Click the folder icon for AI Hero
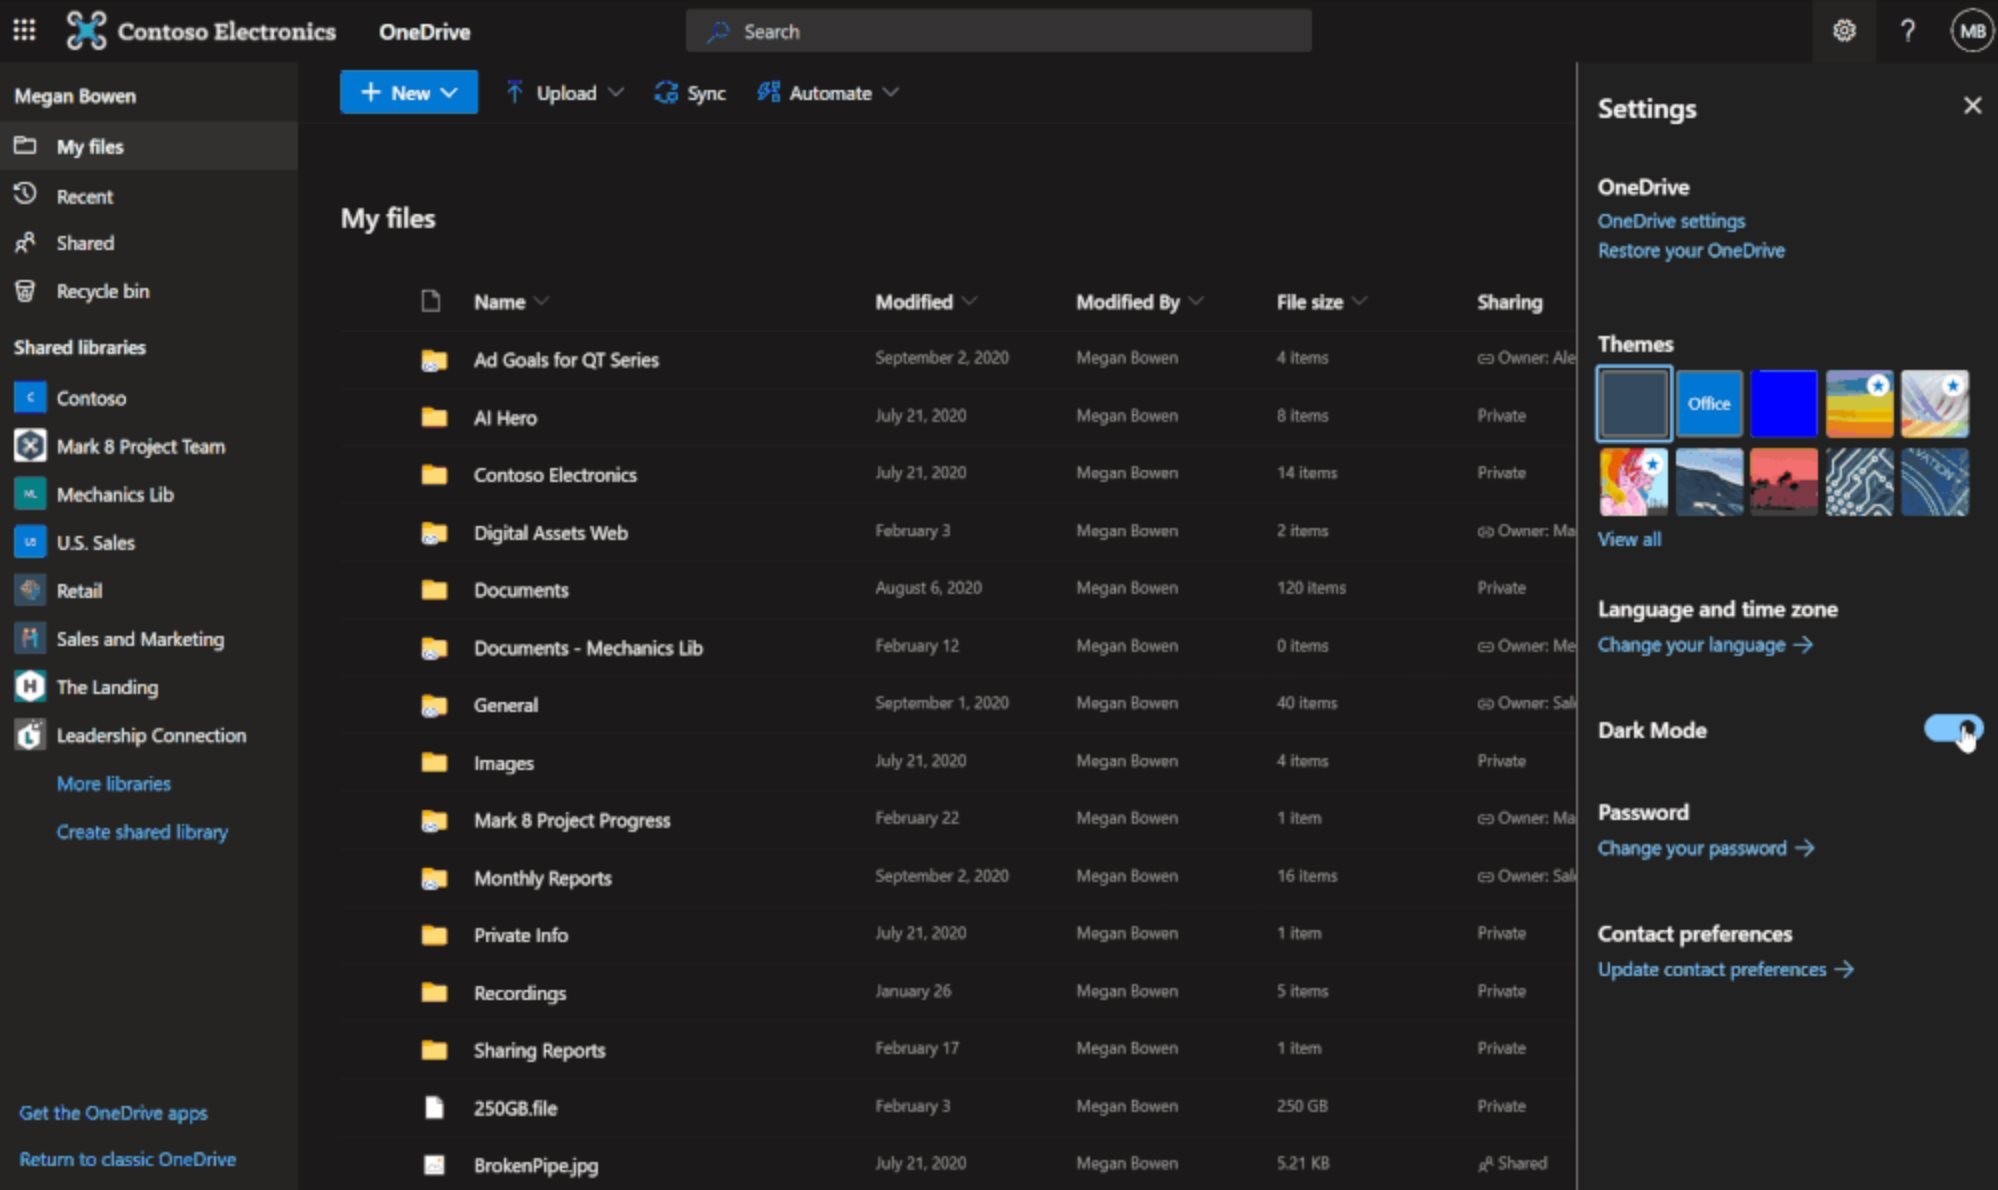 click(434, 417)
